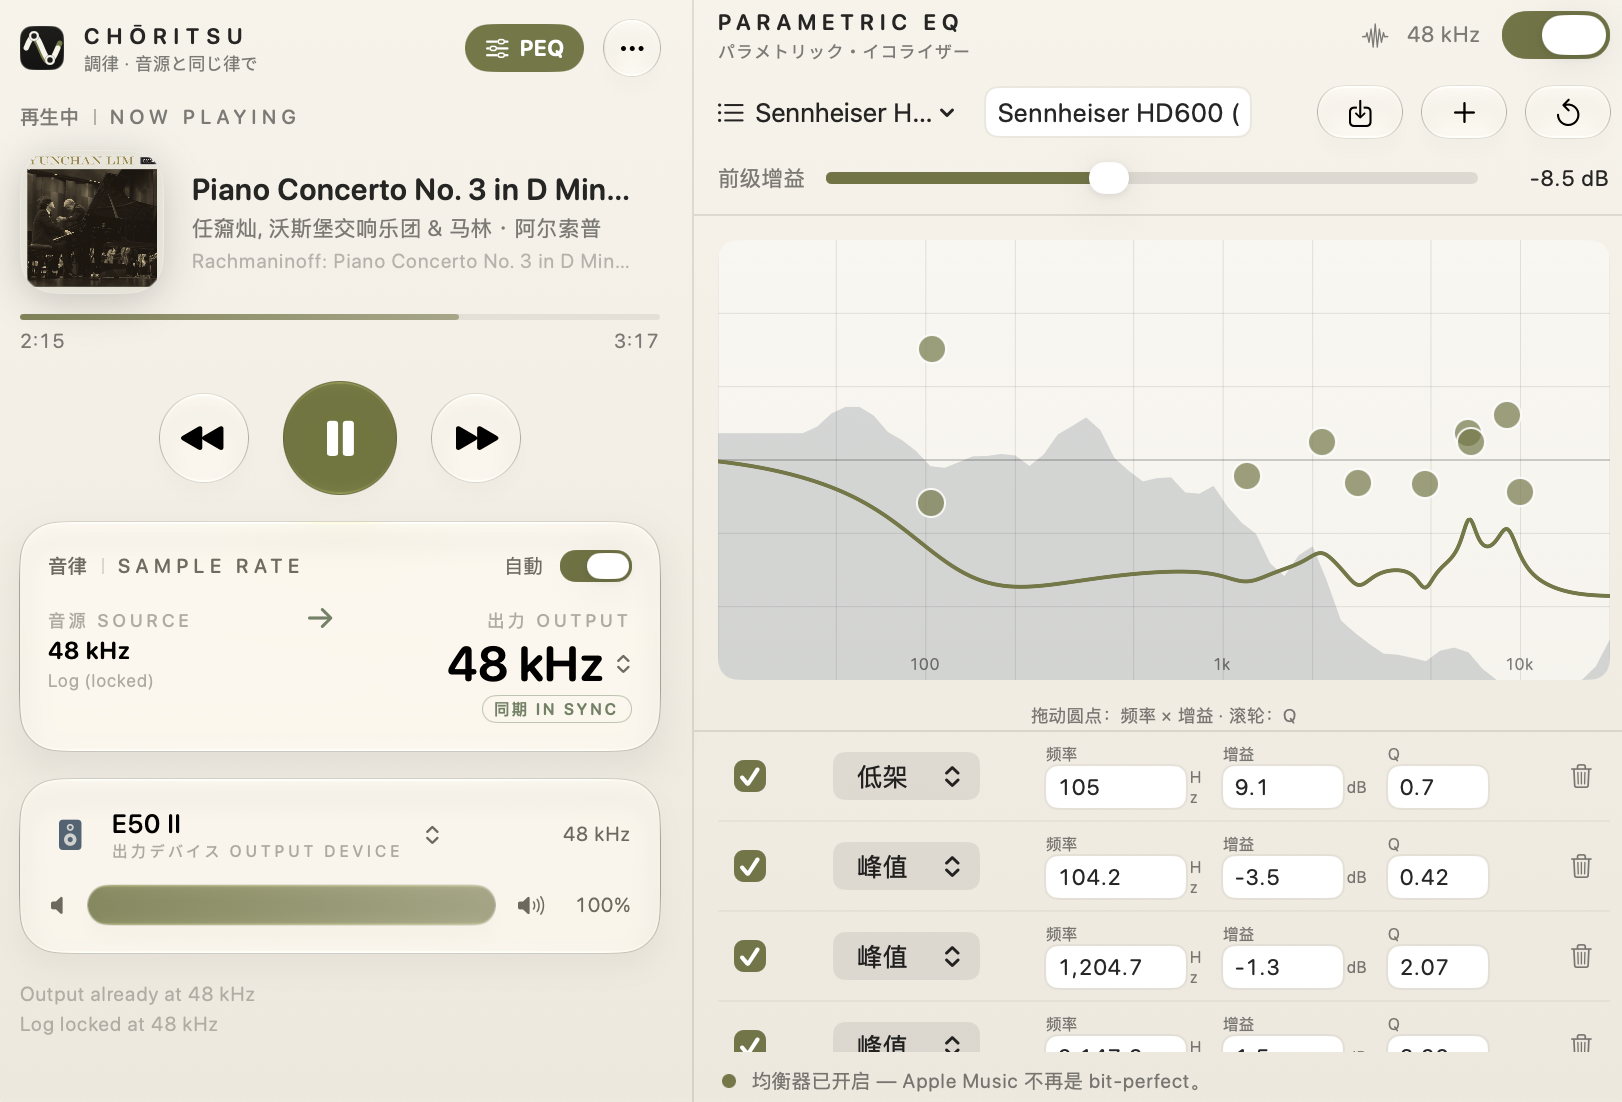The height and width of the screenshot is (1102, 1622).
Task: Edit the 104.2 frequency field
Action: click(x=1116, y=877)
